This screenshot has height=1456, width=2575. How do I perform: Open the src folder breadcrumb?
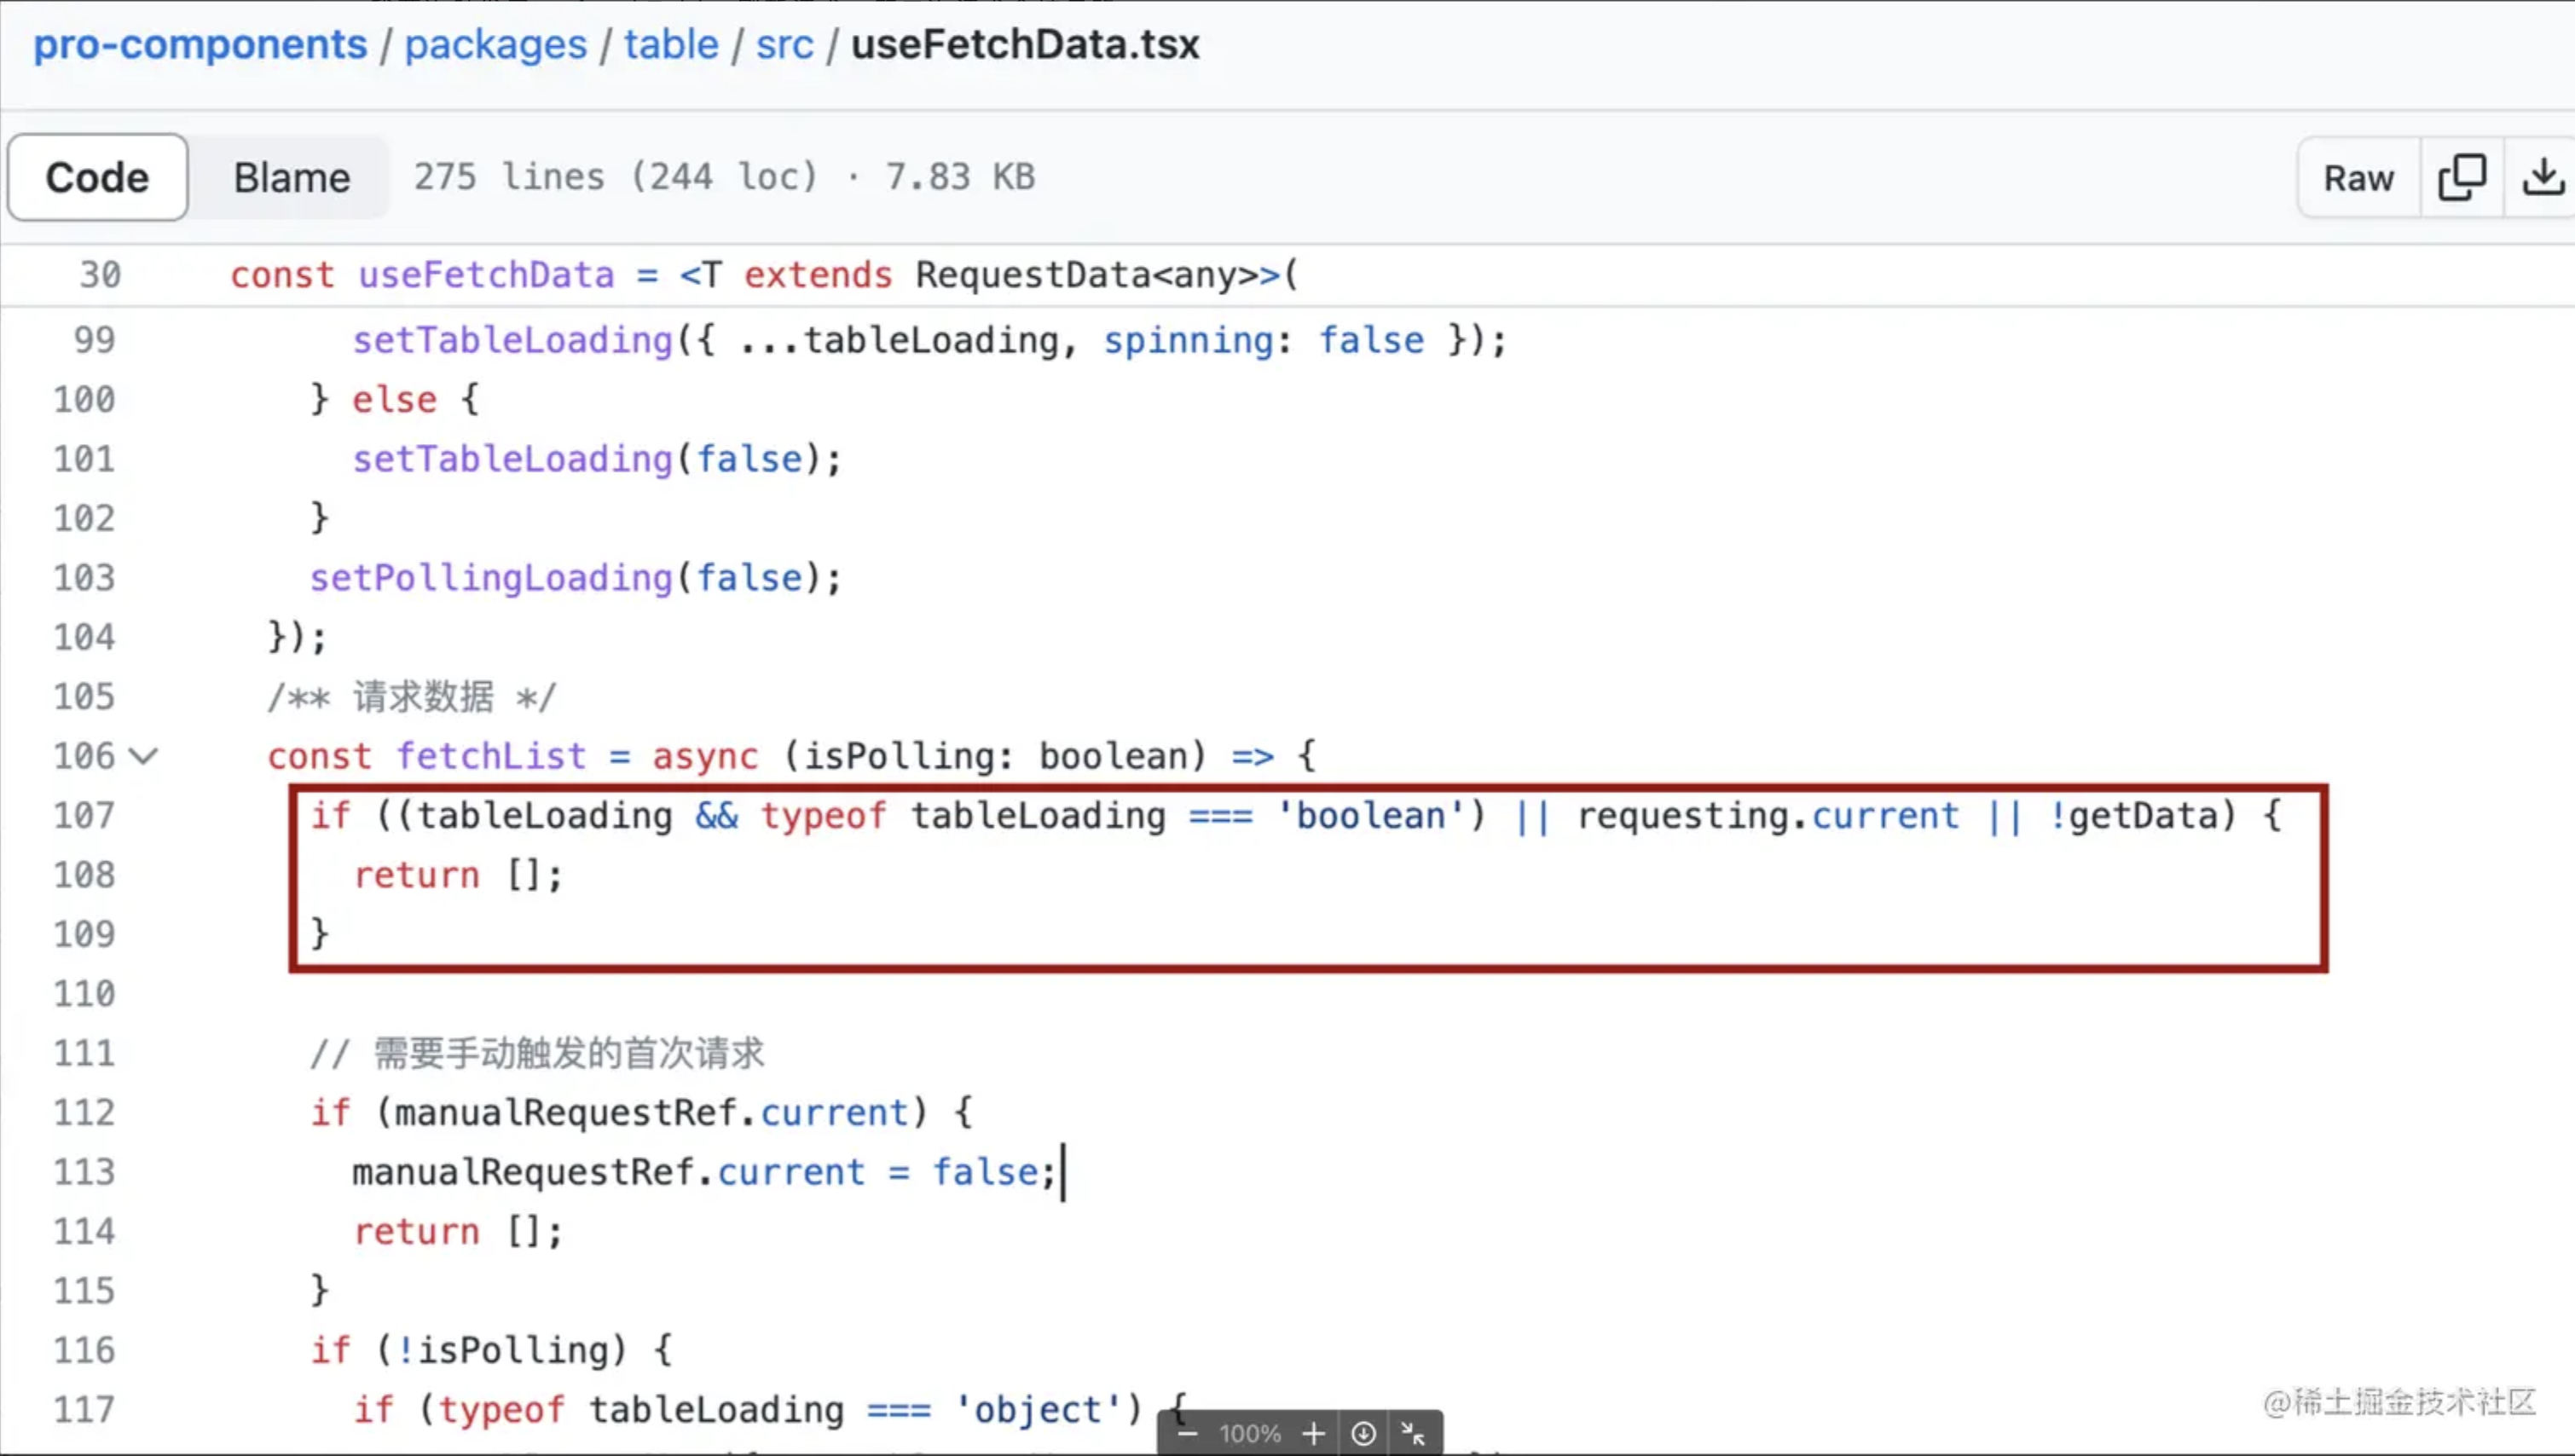784,44
